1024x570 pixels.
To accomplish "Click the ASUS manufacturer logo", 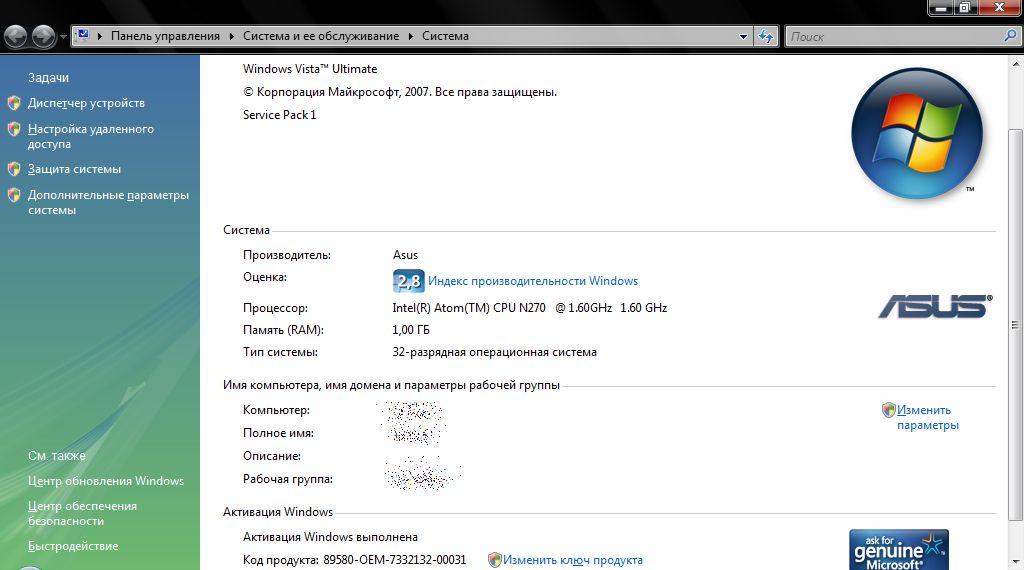I will point(935,306).
